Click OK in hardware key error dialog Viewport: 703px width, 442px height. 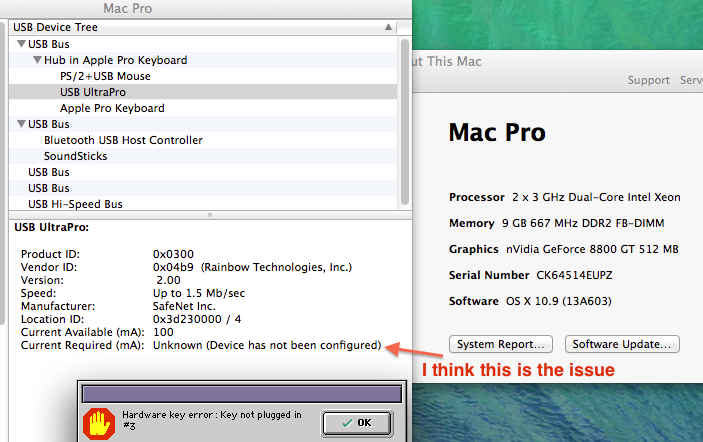tap(357, 423)
